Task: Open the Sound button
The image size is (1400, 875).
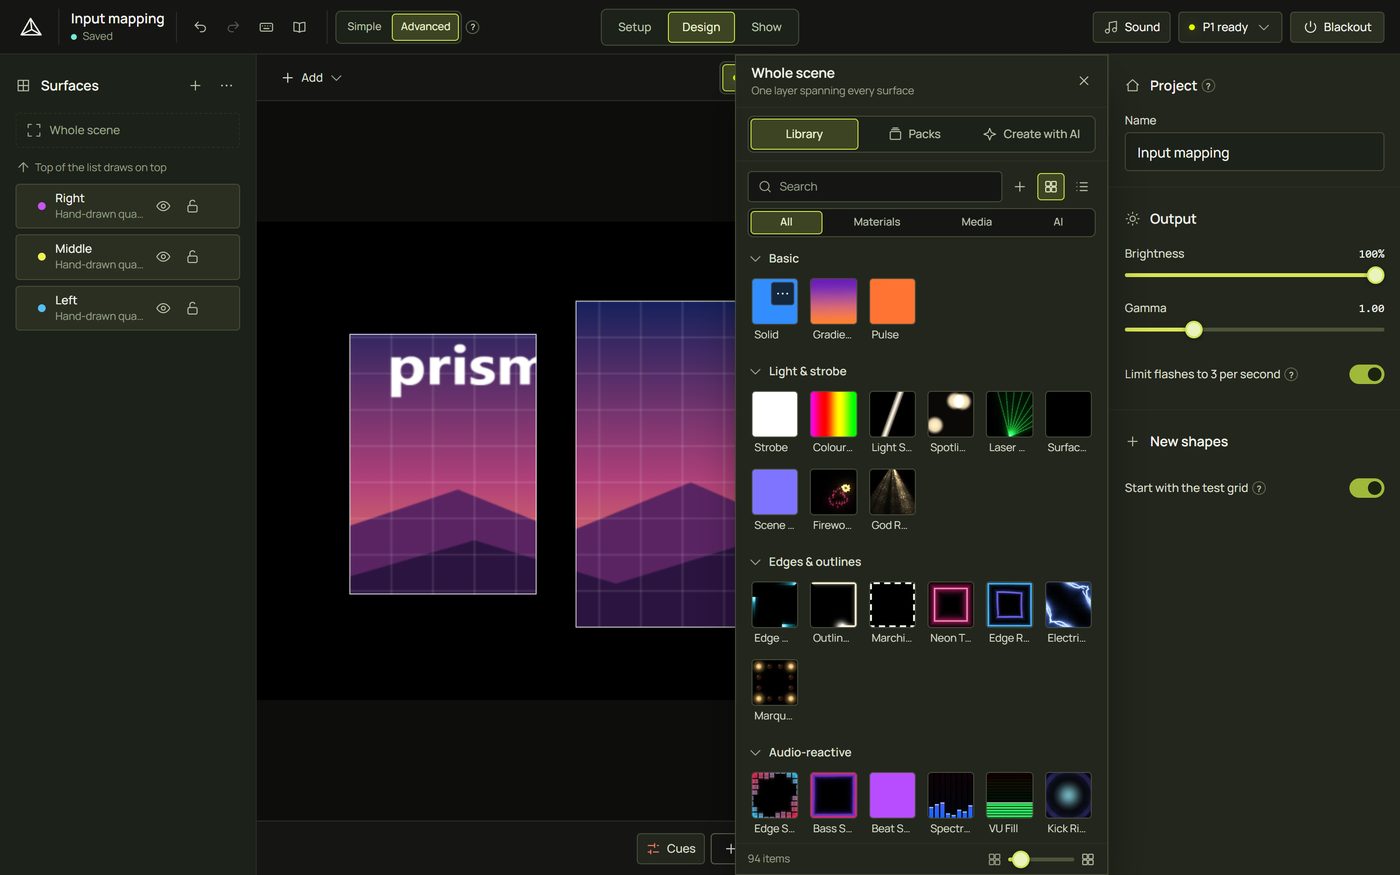Action: (x=1132, y=27)
